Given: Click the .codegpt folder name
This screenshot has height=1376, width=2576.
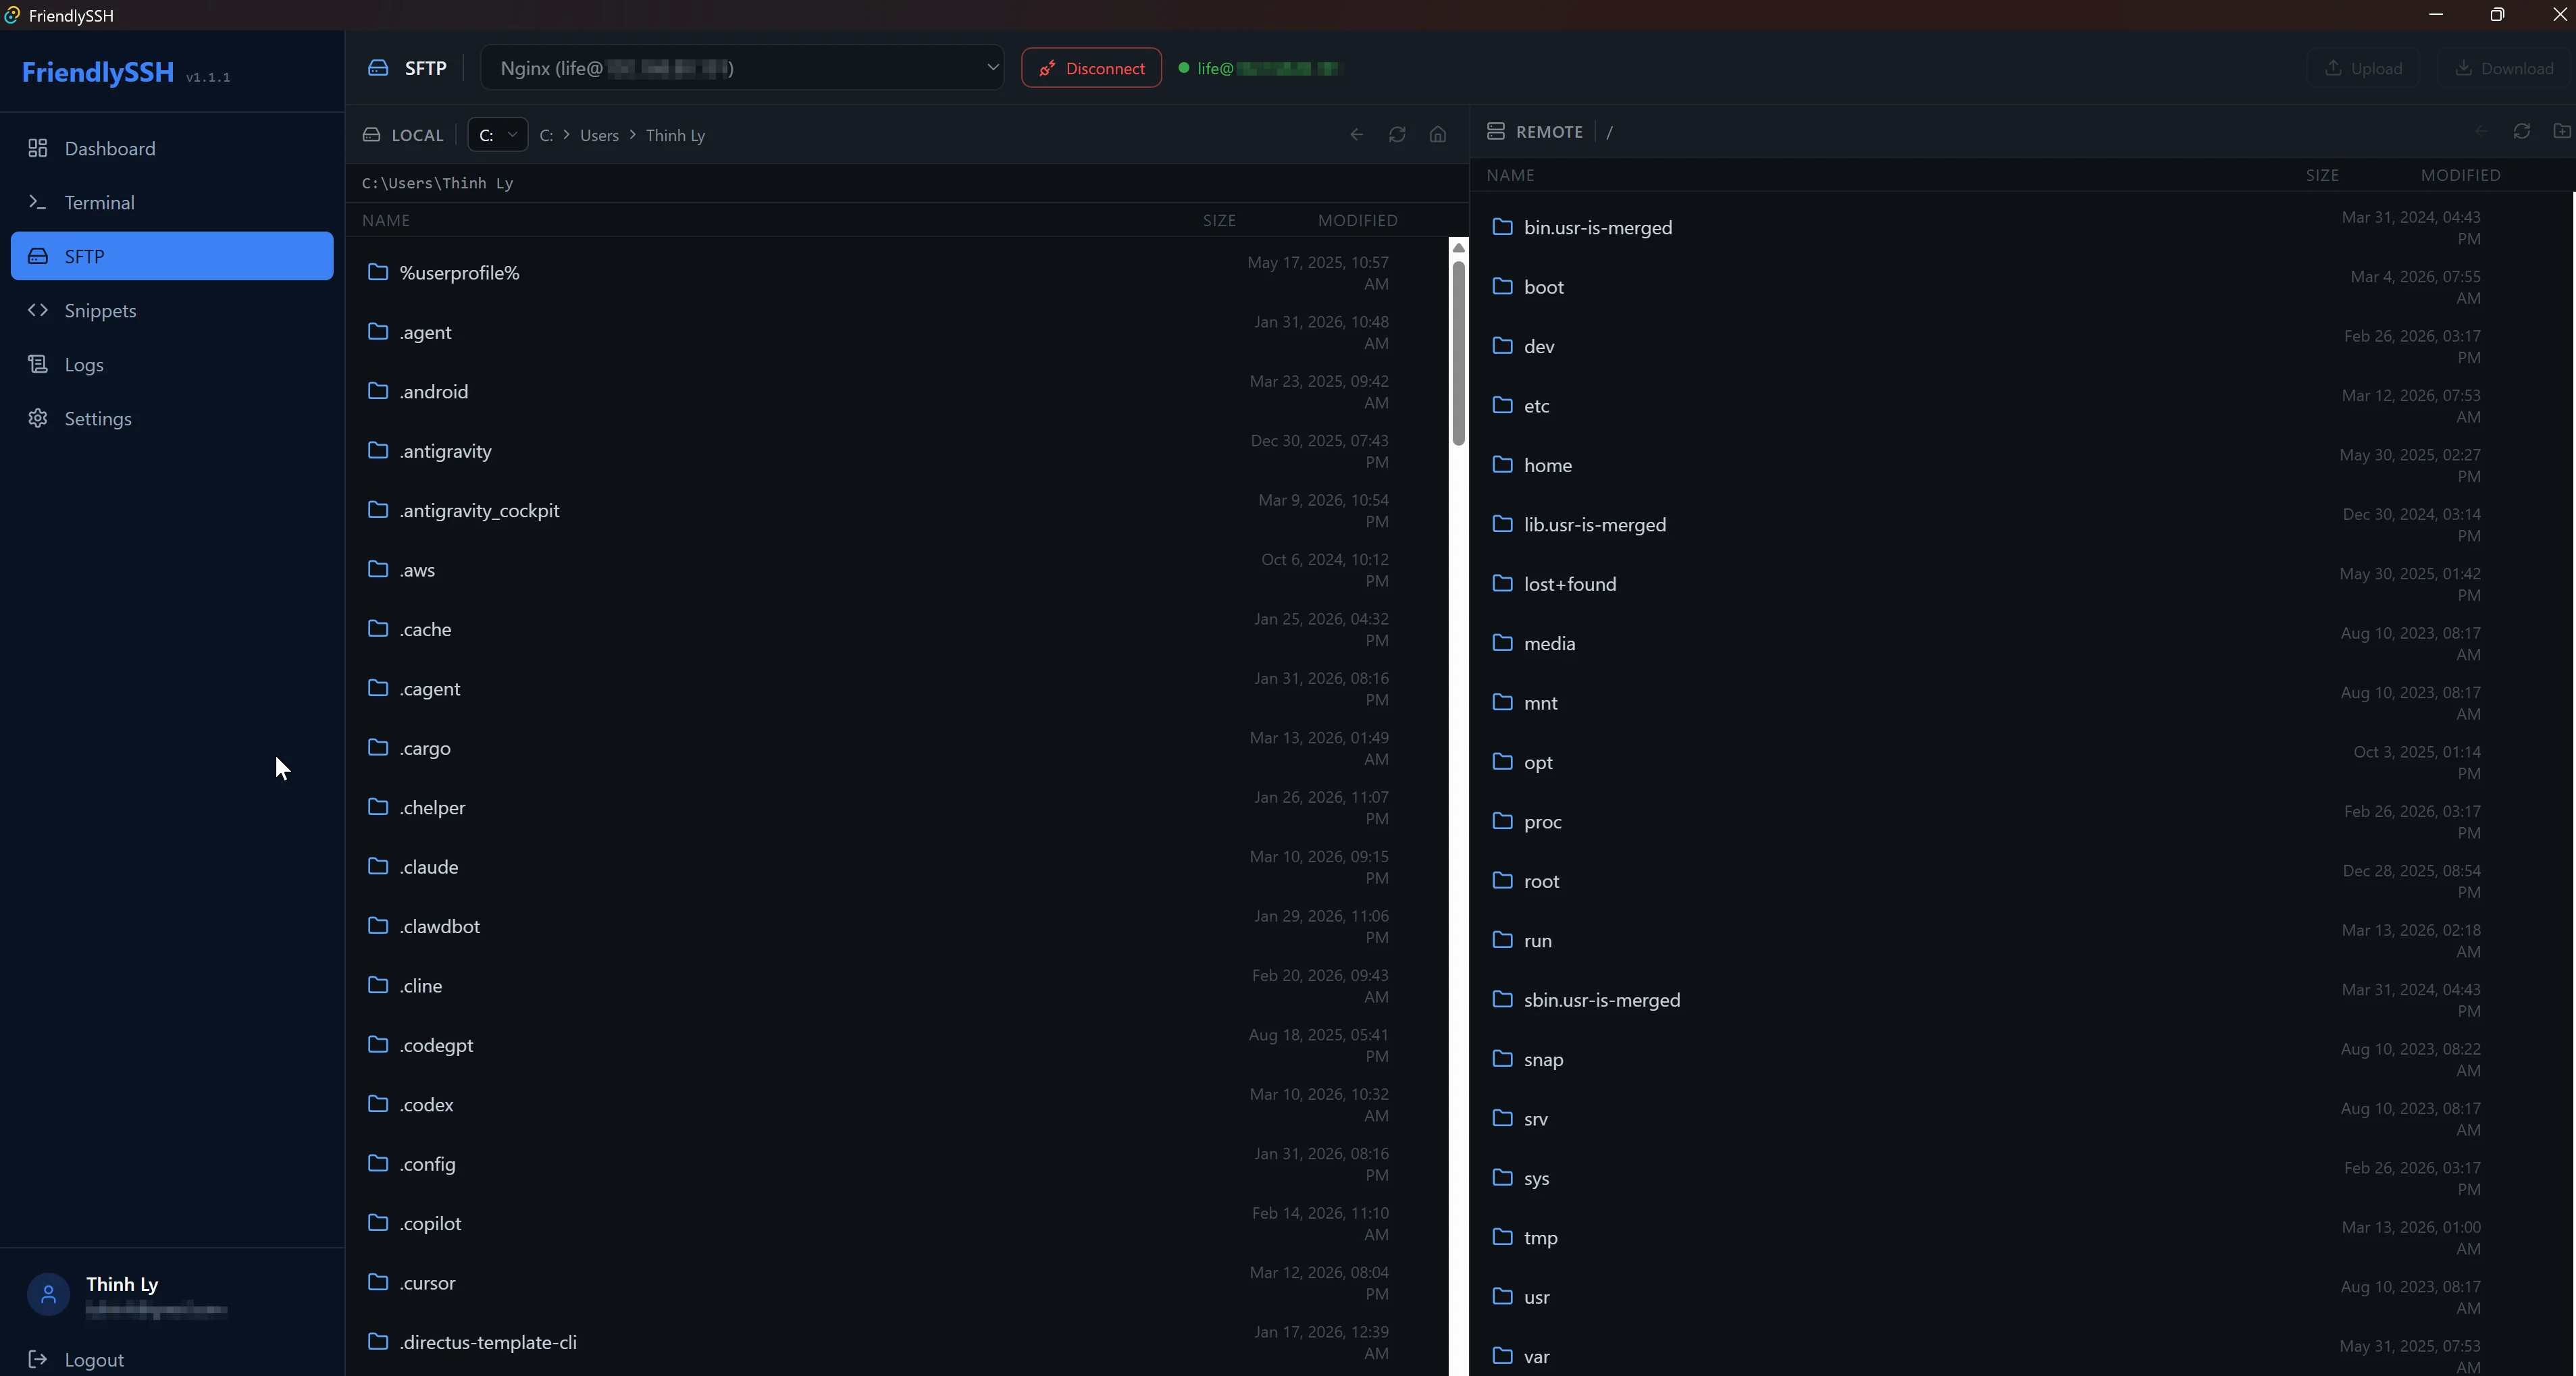Looking at the screenshot, I should coord(436,1045).
